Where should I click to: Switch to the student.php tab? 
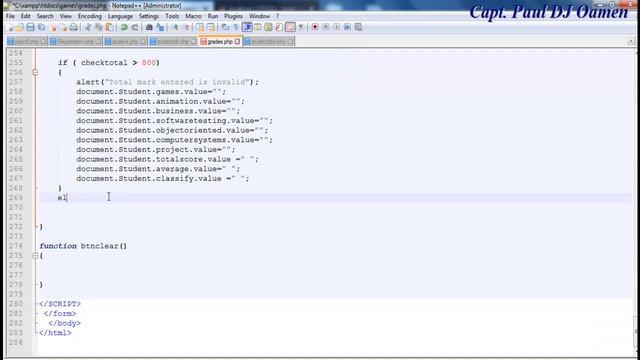125,42
